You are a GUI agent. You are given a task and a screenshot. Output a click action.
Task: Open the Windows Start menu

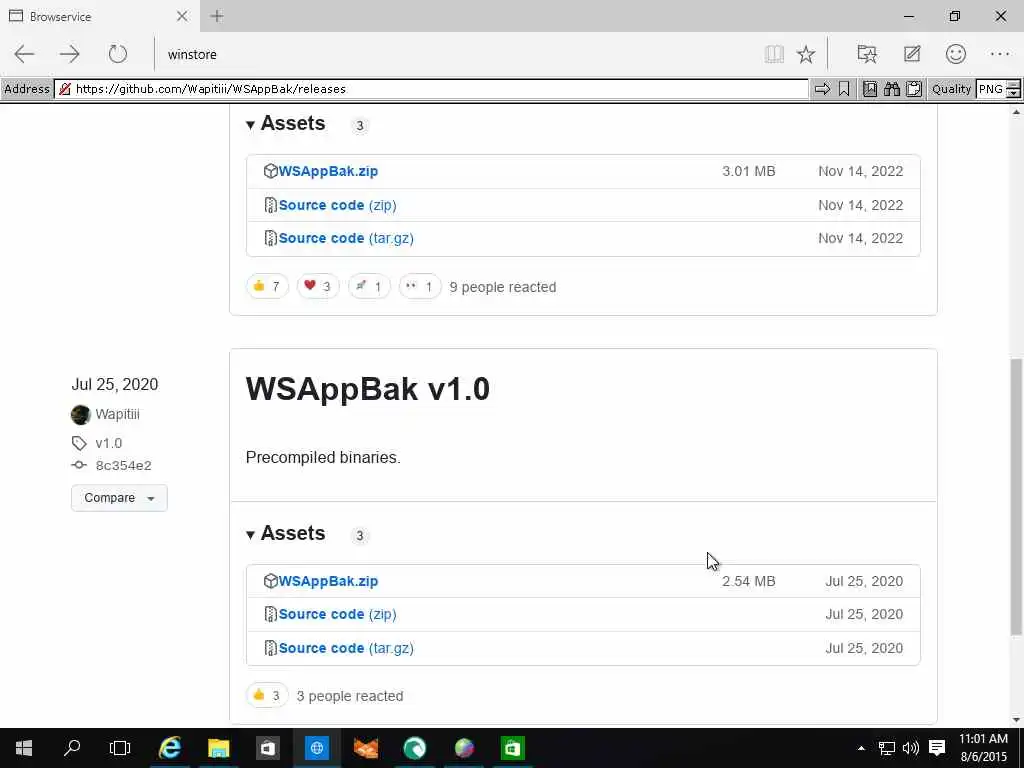click(x=24, y=748)
